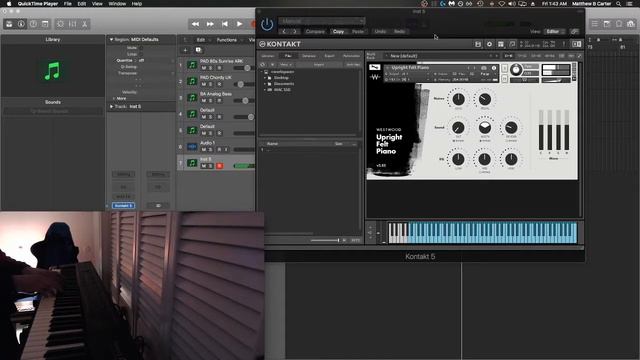
Task: Open the plug-in preset name dropdown
Action: click(322, 21)
